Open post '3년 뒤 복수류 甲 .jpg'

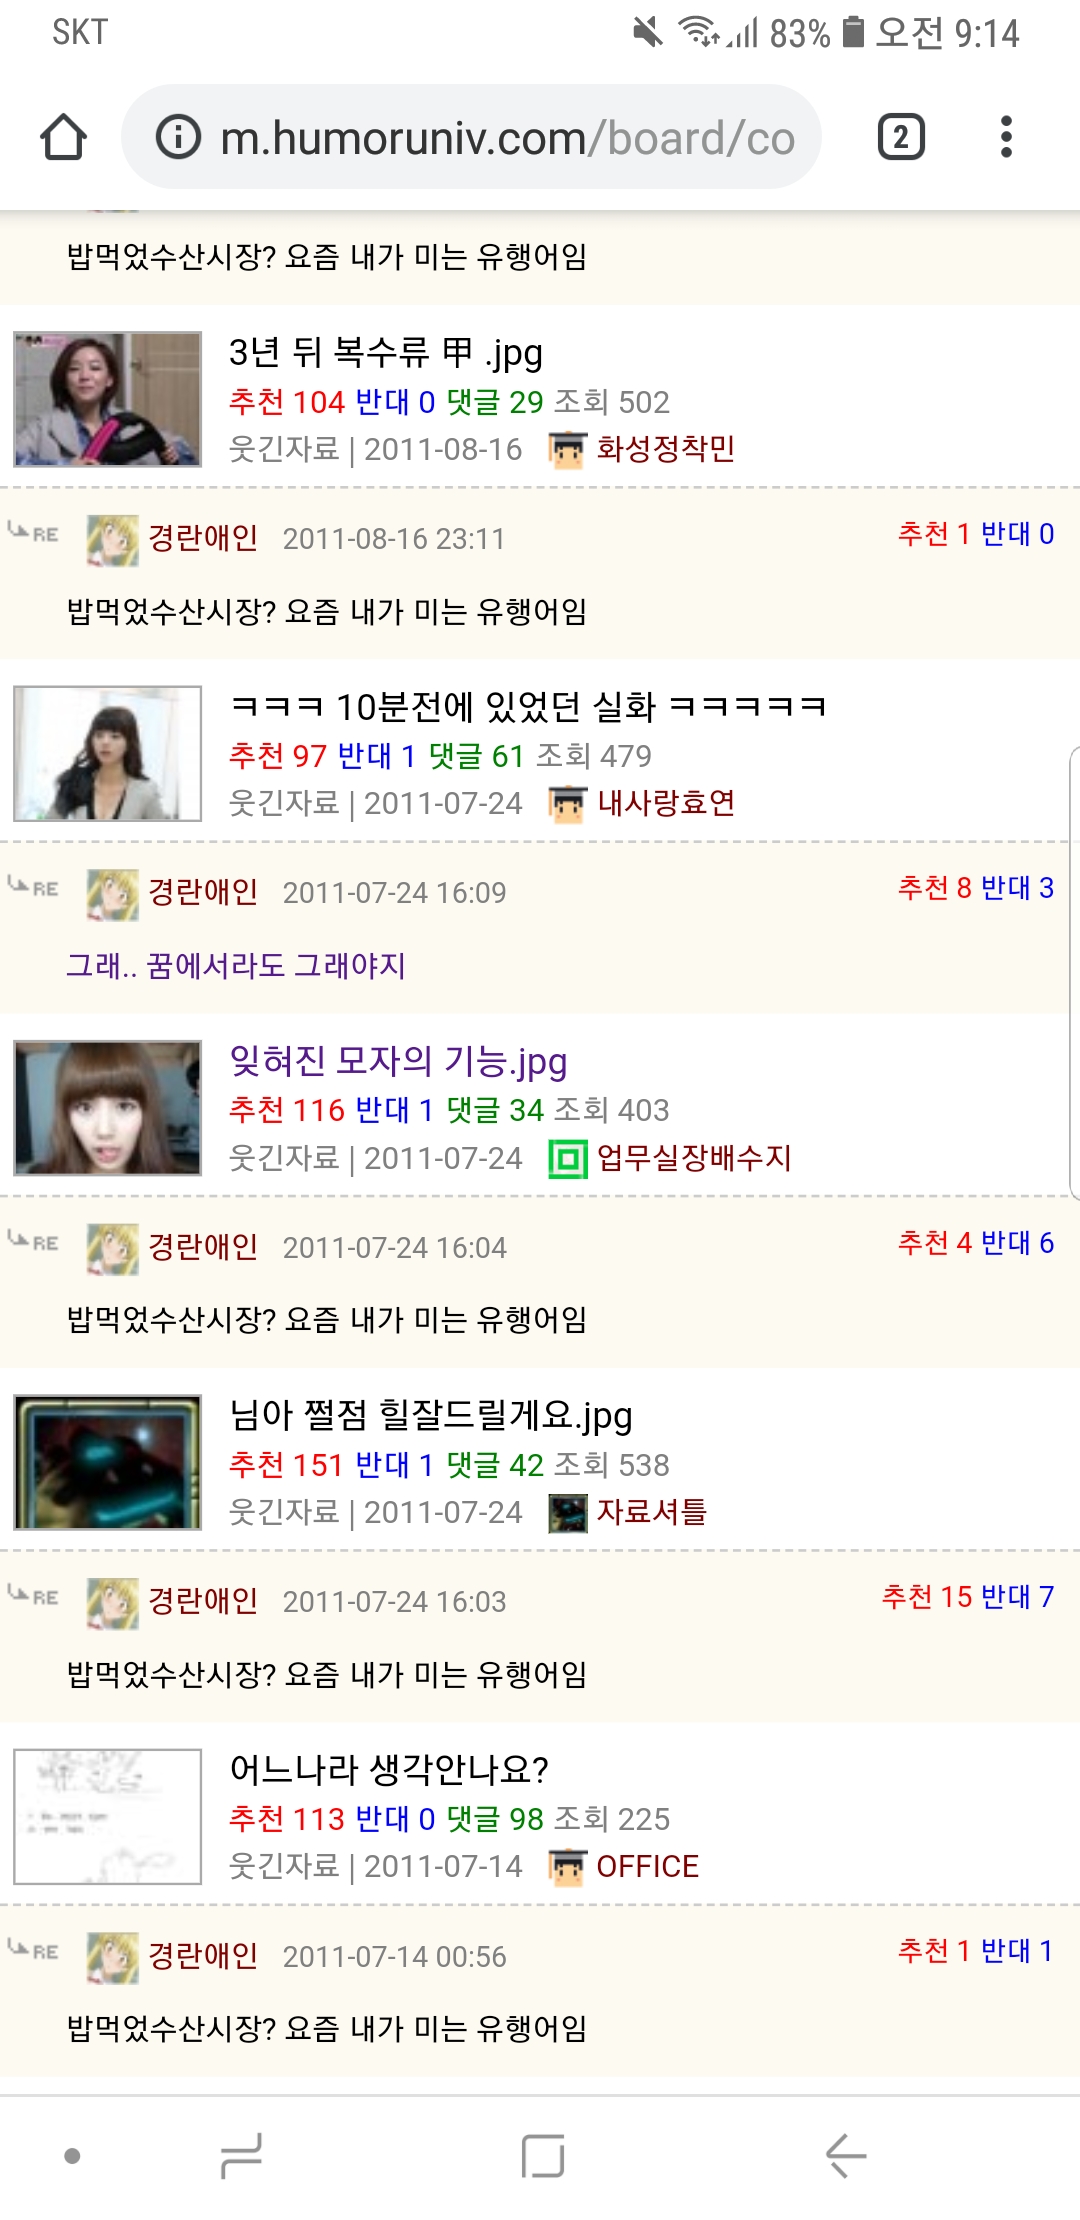point(386,352)
